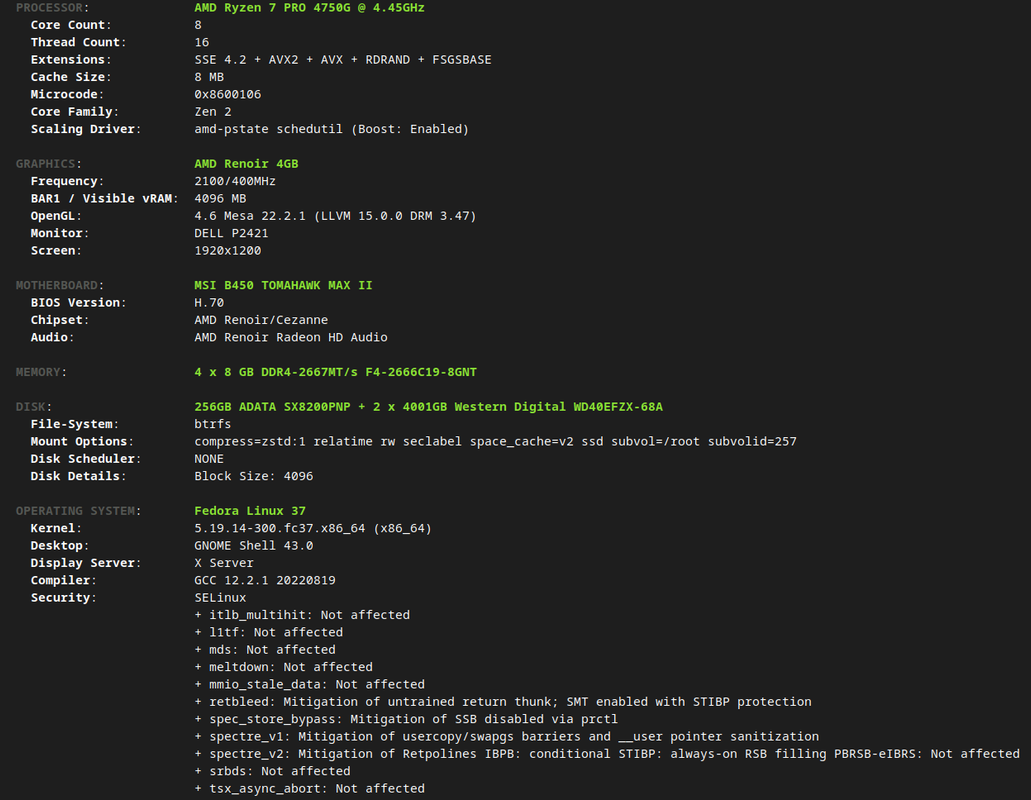
Task: Select the desktop value GNOME Shell 43.0
Action: click(254, 546)
